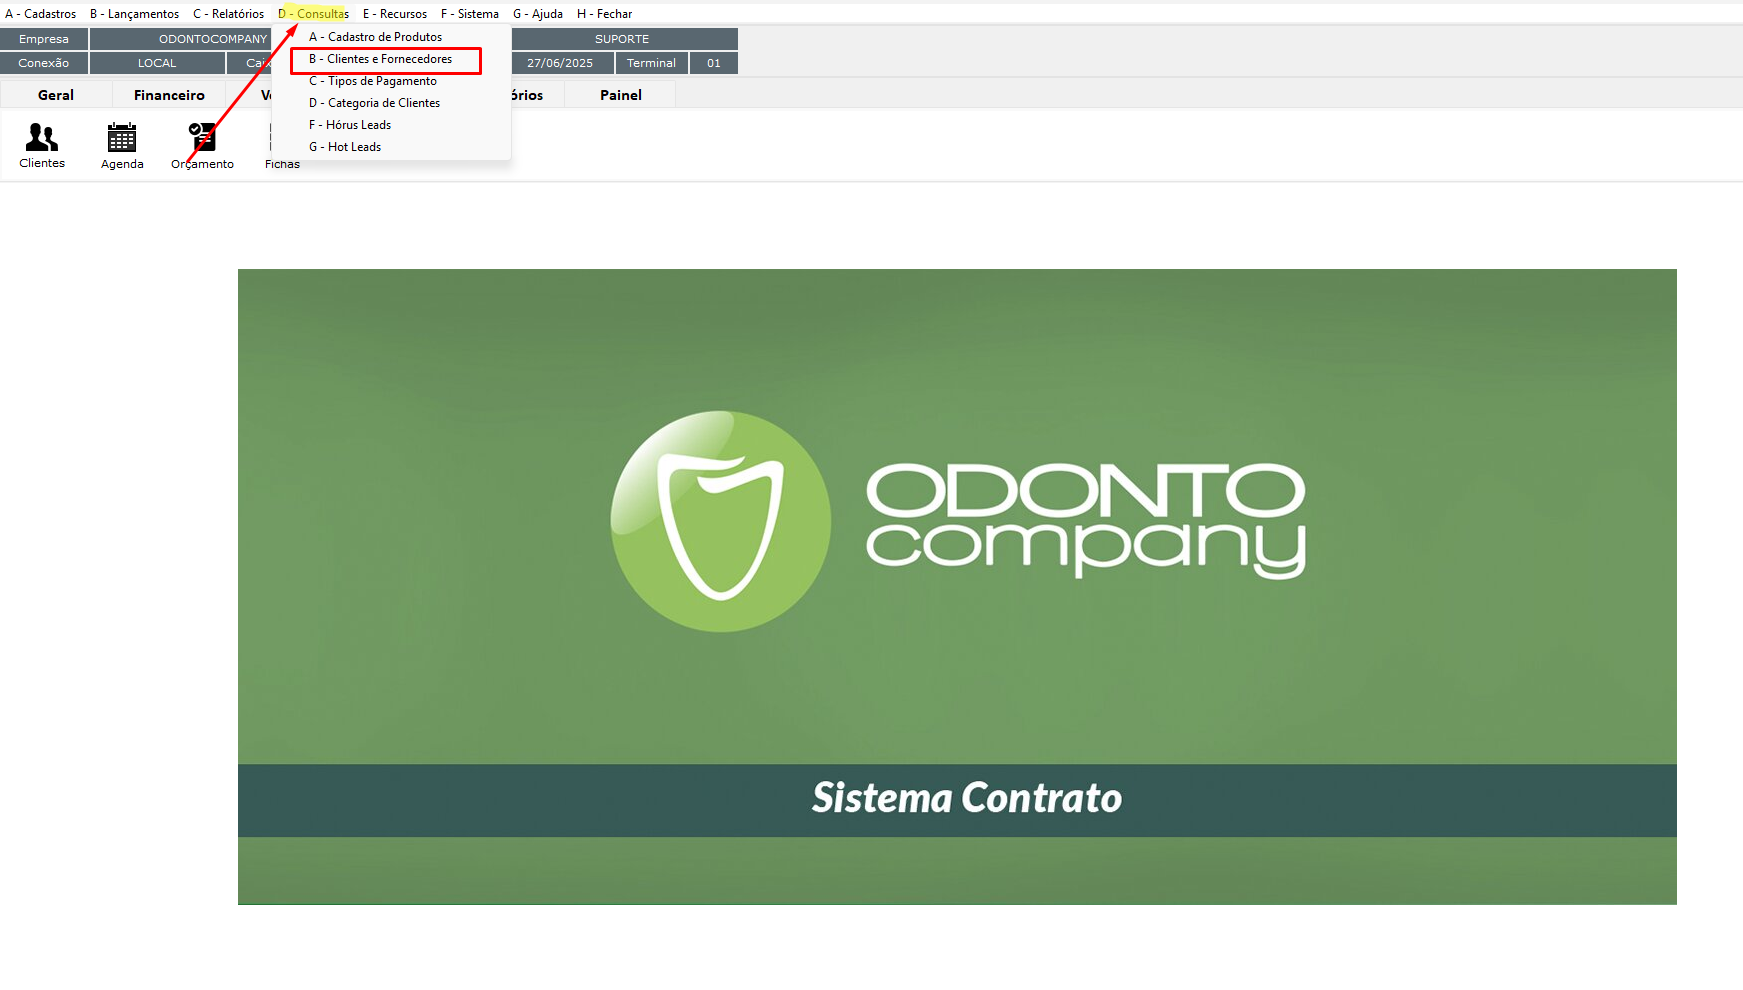Open G - Ajuda menu

point(538,14)
